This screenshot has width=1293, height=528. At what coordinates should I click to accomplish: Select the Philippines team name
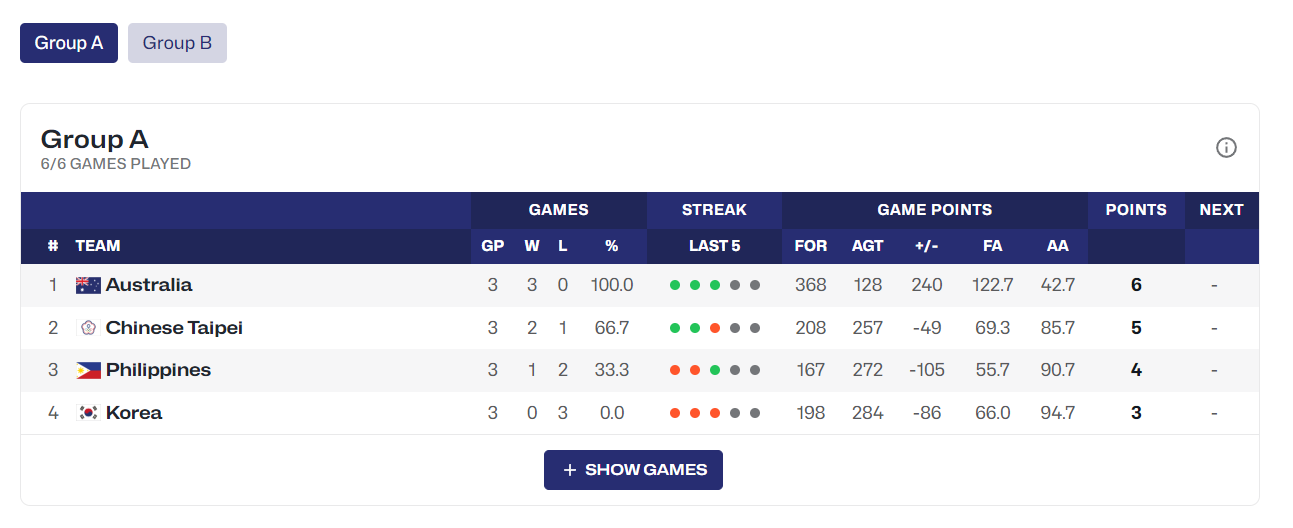point(158,370)
